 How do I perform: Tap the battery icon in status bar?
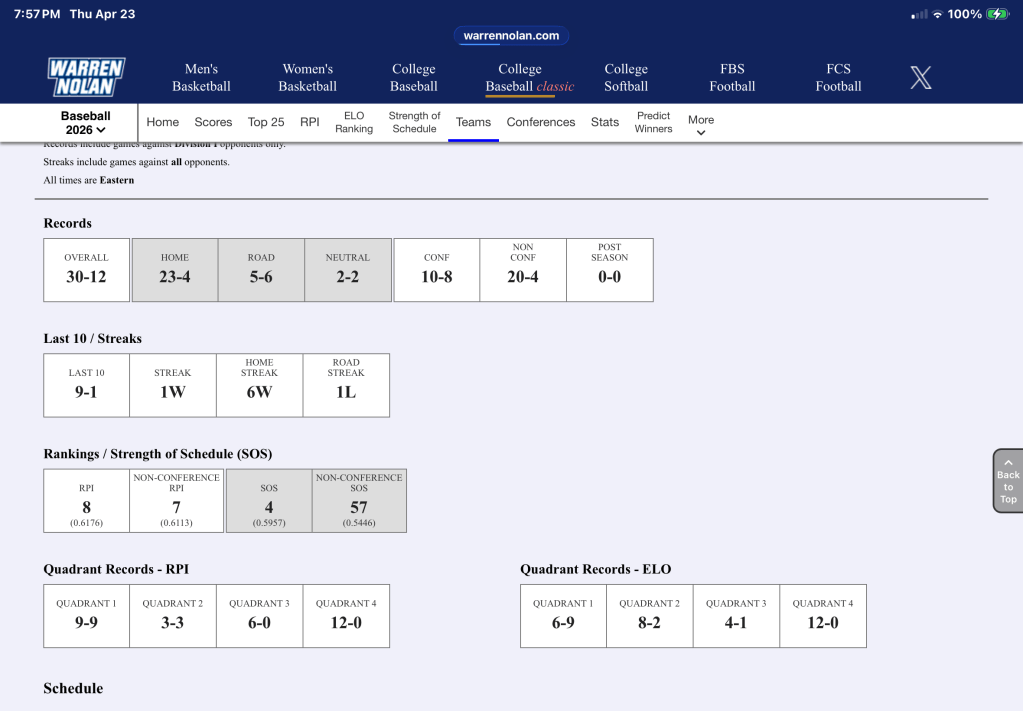[x=997, y=14]
